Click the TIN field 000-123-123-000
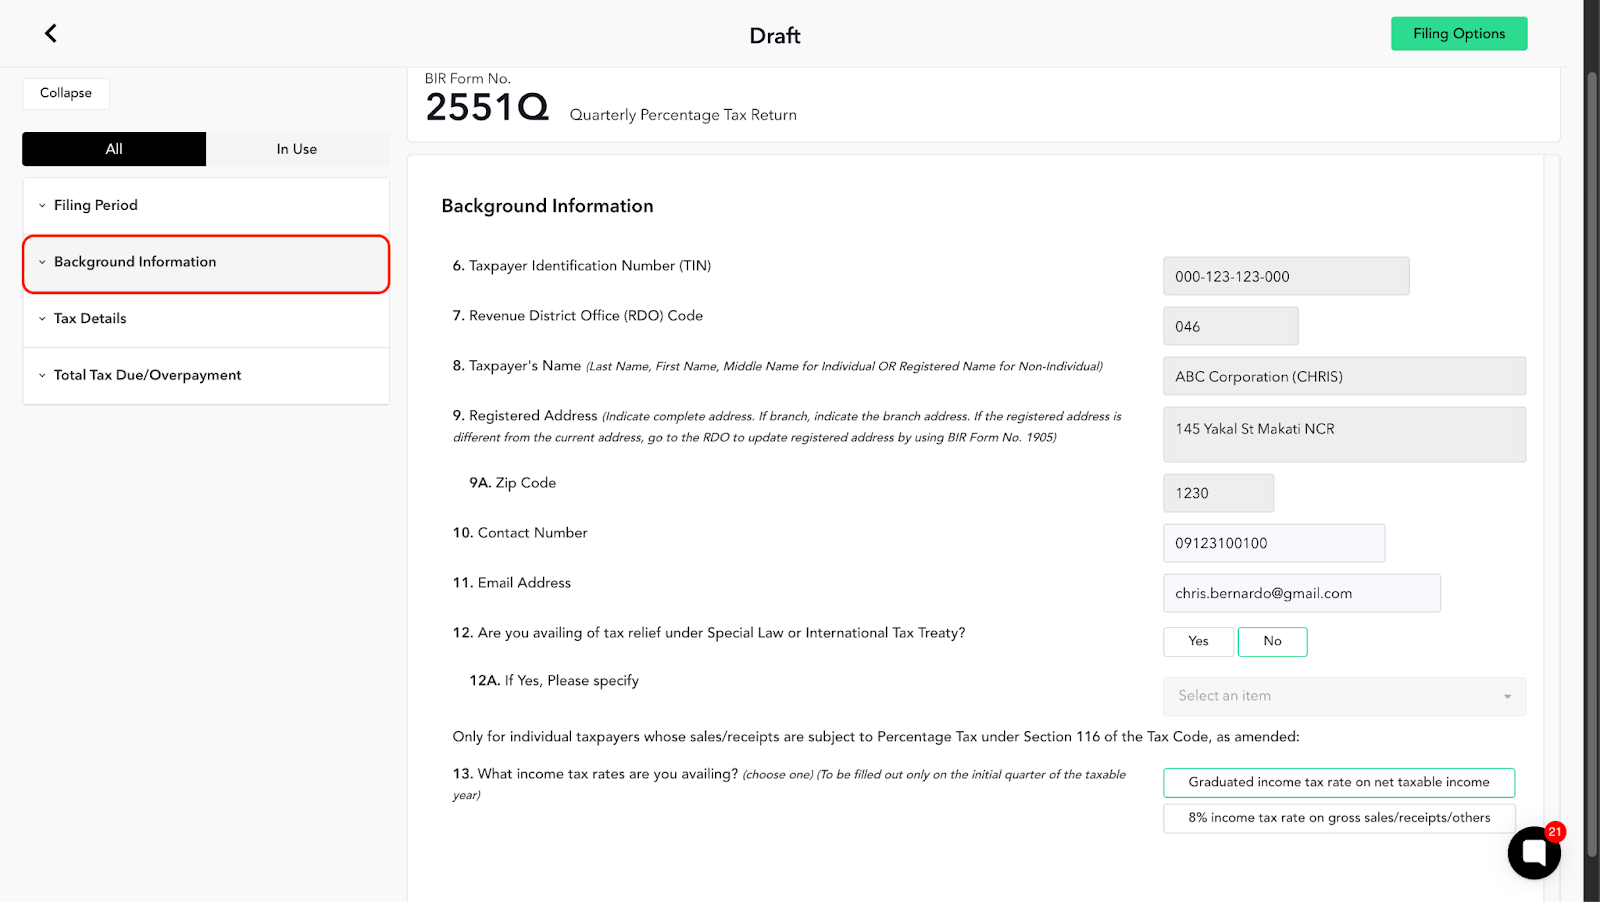1600x902 pixels. [1286, 276]
